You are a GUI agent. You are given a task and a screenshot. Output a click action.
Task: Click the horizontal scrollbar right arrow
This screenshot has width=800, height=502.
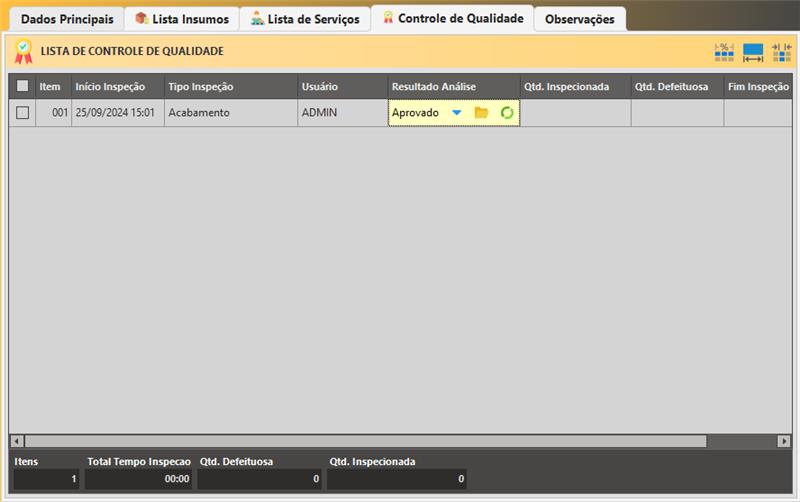[783, 441]
